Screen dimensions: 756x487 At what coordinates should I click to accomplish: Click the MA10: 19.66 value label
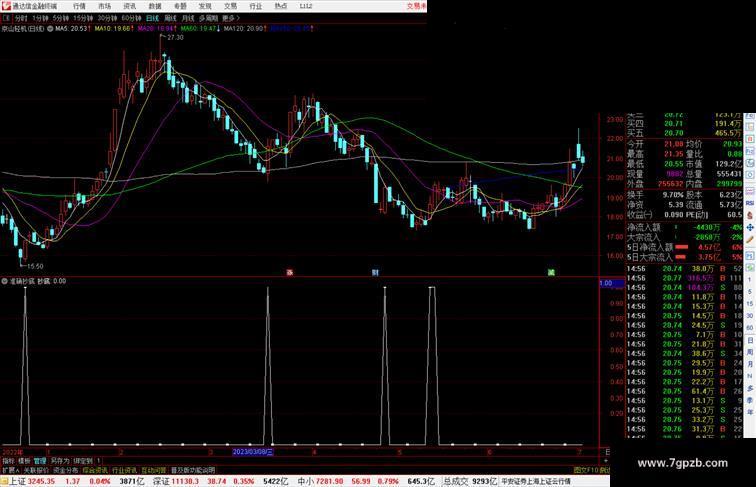point(113,29)
